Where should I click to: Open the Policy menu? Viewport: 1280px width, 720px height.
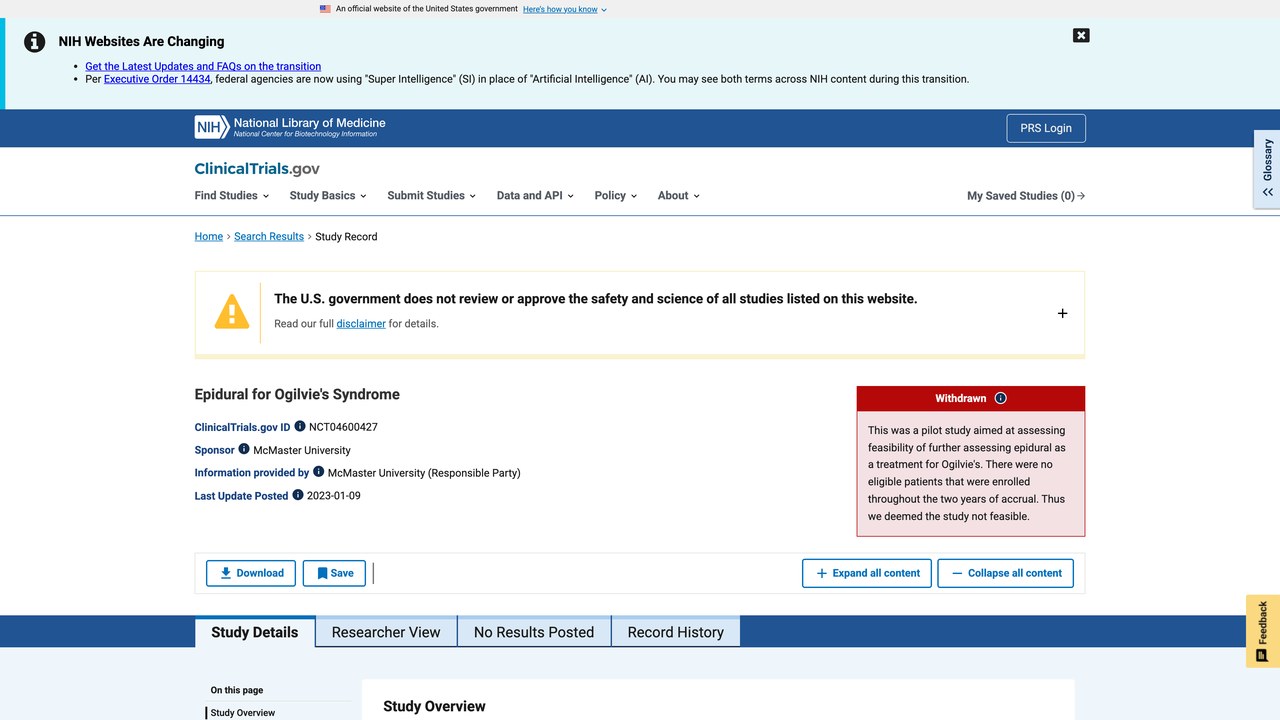click(615, 196)
